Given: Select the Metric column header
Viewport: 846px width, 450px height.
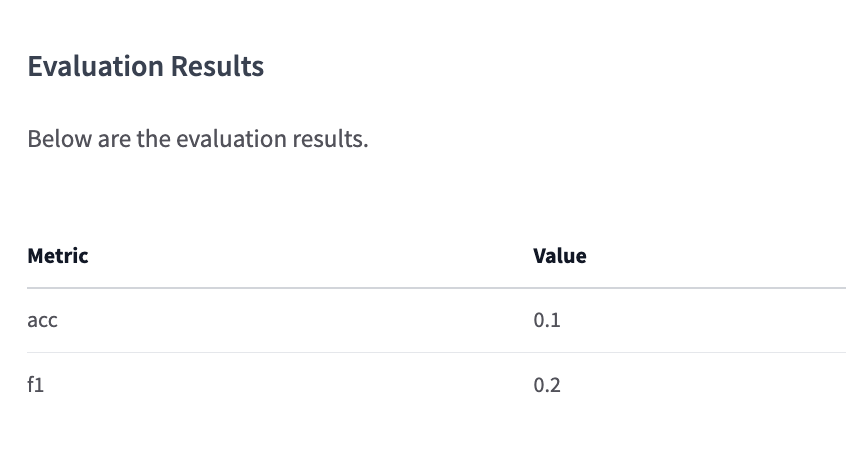Looking at the screenshot, I should coord(58,256).
